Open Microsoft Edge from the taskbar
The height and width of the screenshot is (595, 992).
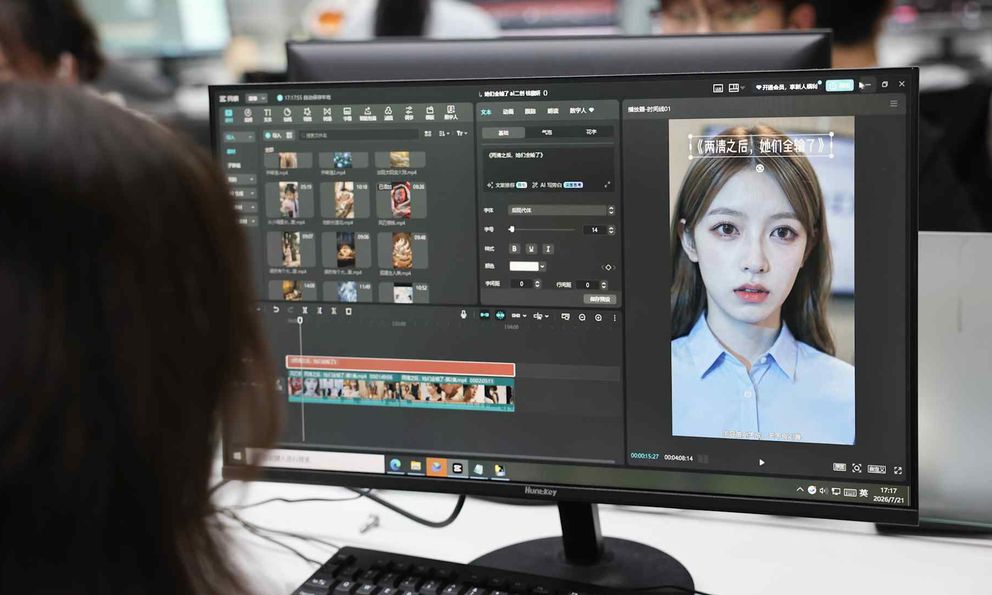click(x=395, y=465)
